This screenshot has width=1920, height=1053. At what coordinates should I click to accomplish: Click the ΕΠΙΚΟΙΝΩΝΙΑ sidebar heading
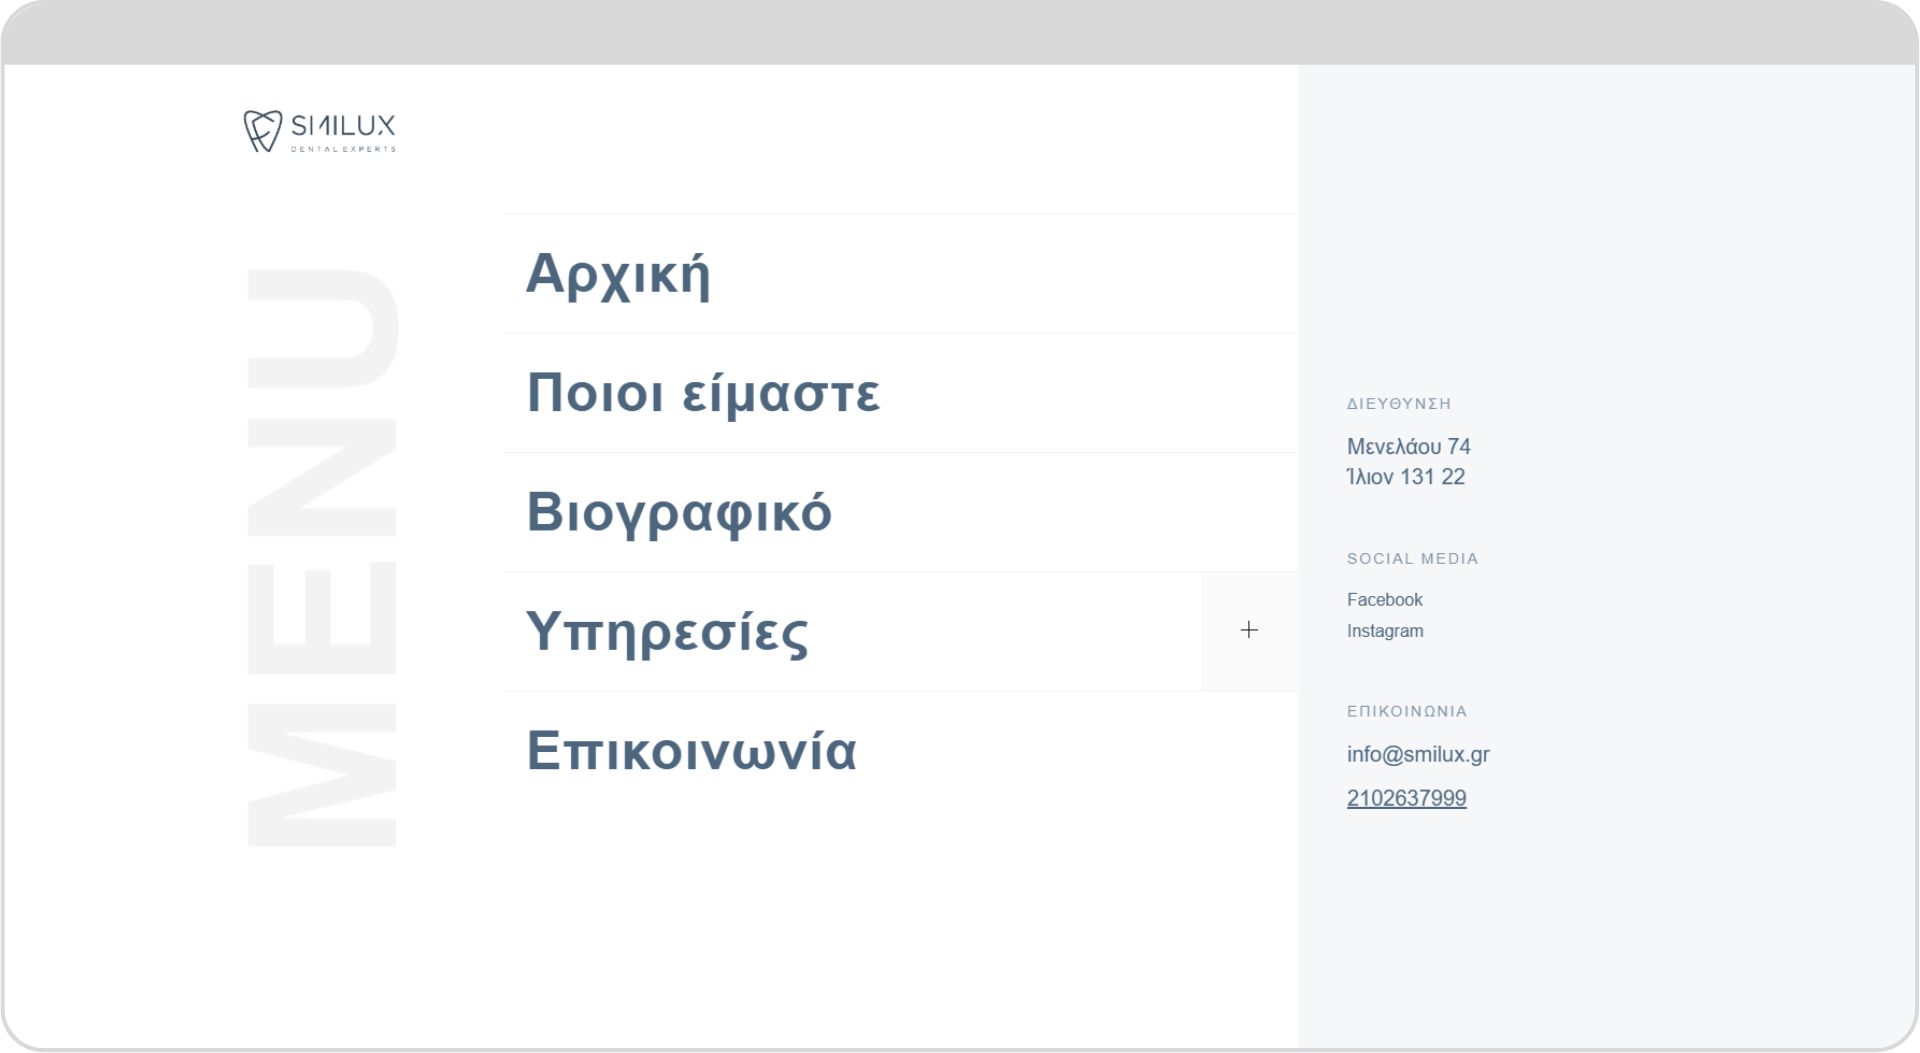coord(1407,712)
